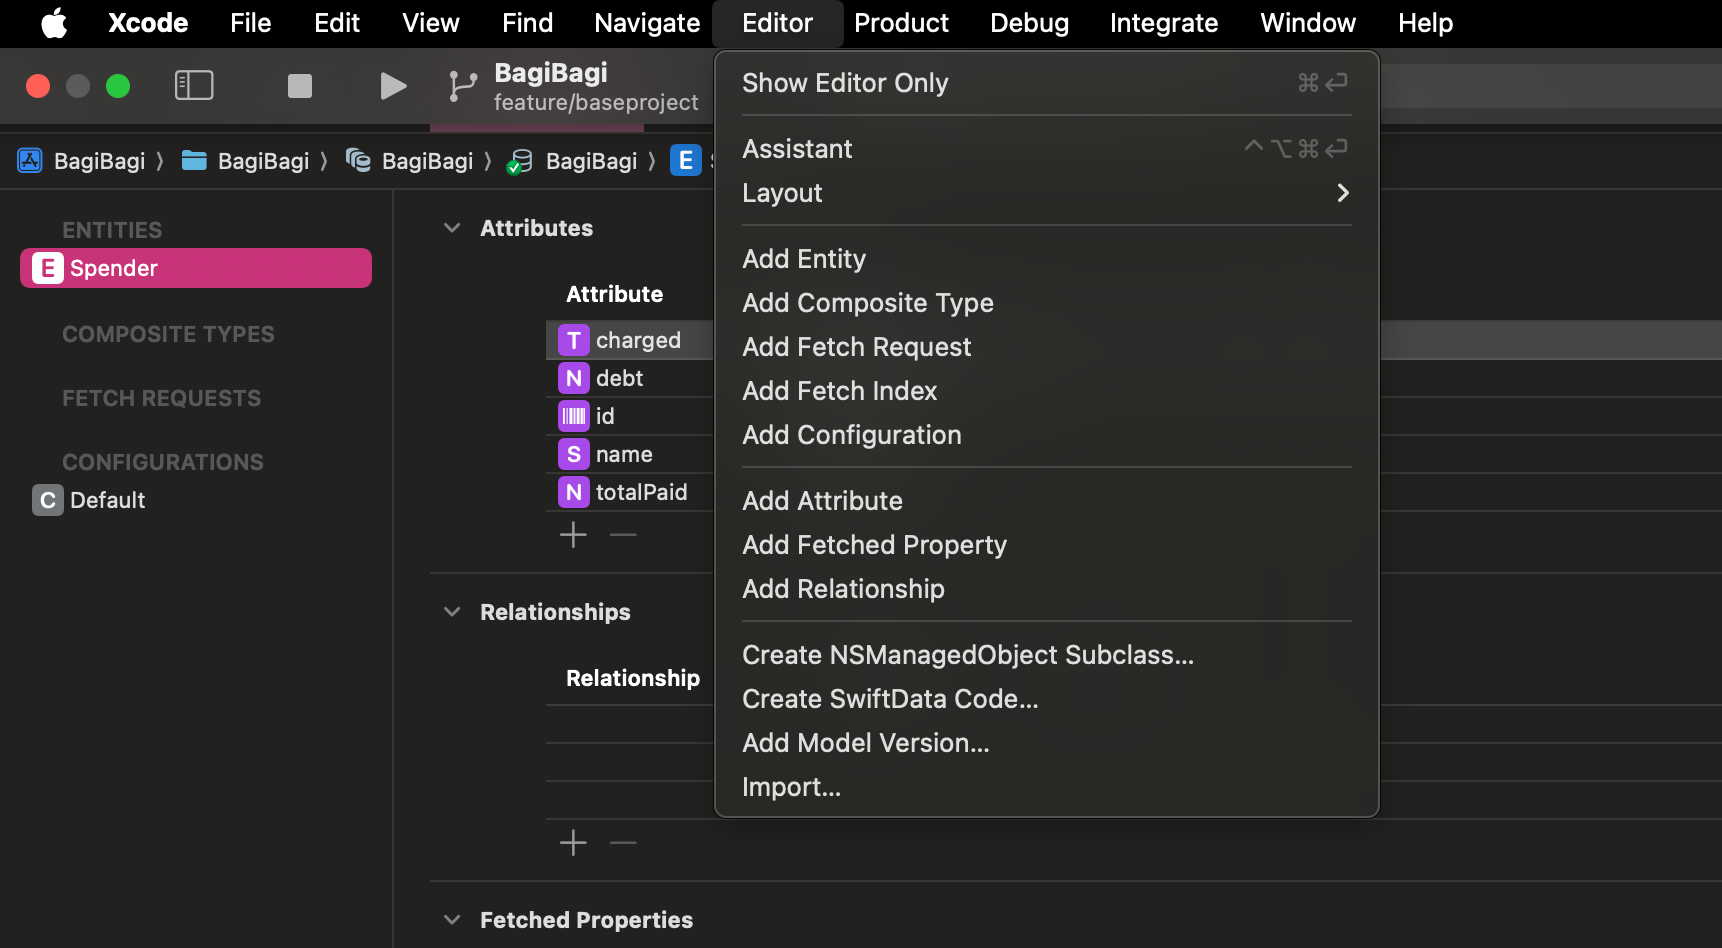This screenshot has width=1722, height=948.
Task: Click the minus button under Relationships
Action: [x=623, y=843]
